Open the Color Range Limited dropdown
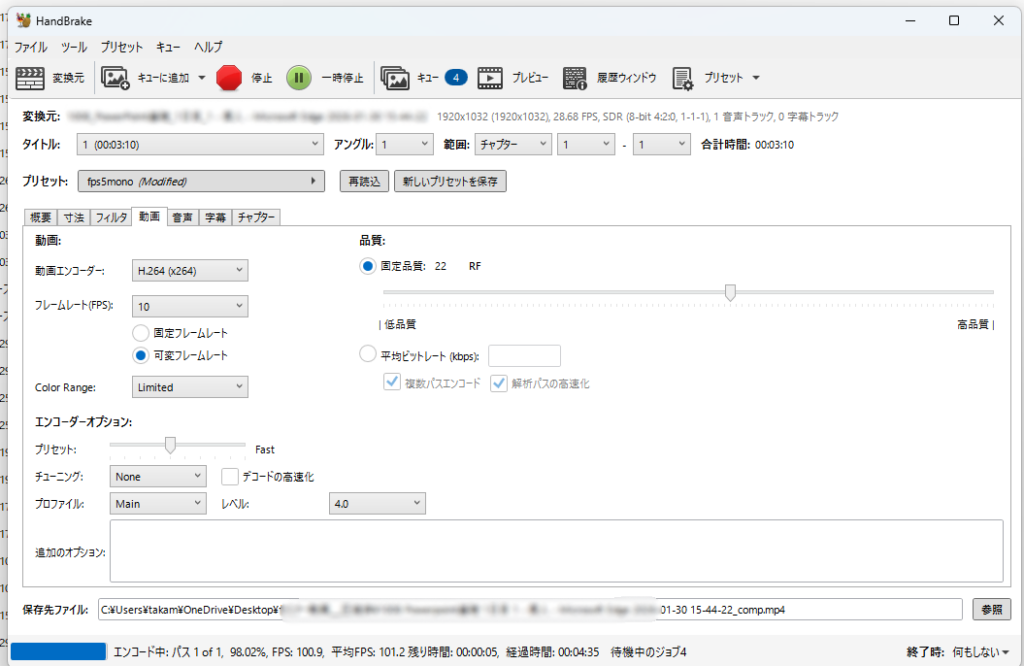The height and width of the screenshot is (666, 1024). pyautogui.click(x=190, y=387)
